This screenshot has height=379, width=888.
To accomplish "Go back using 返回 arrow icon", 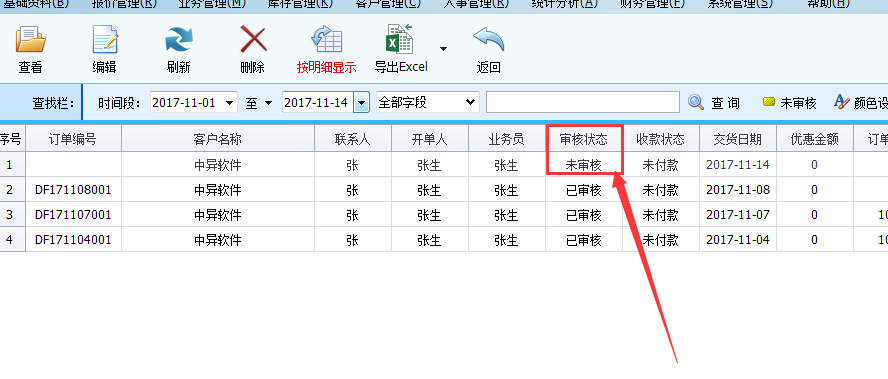I will point(488,40).
